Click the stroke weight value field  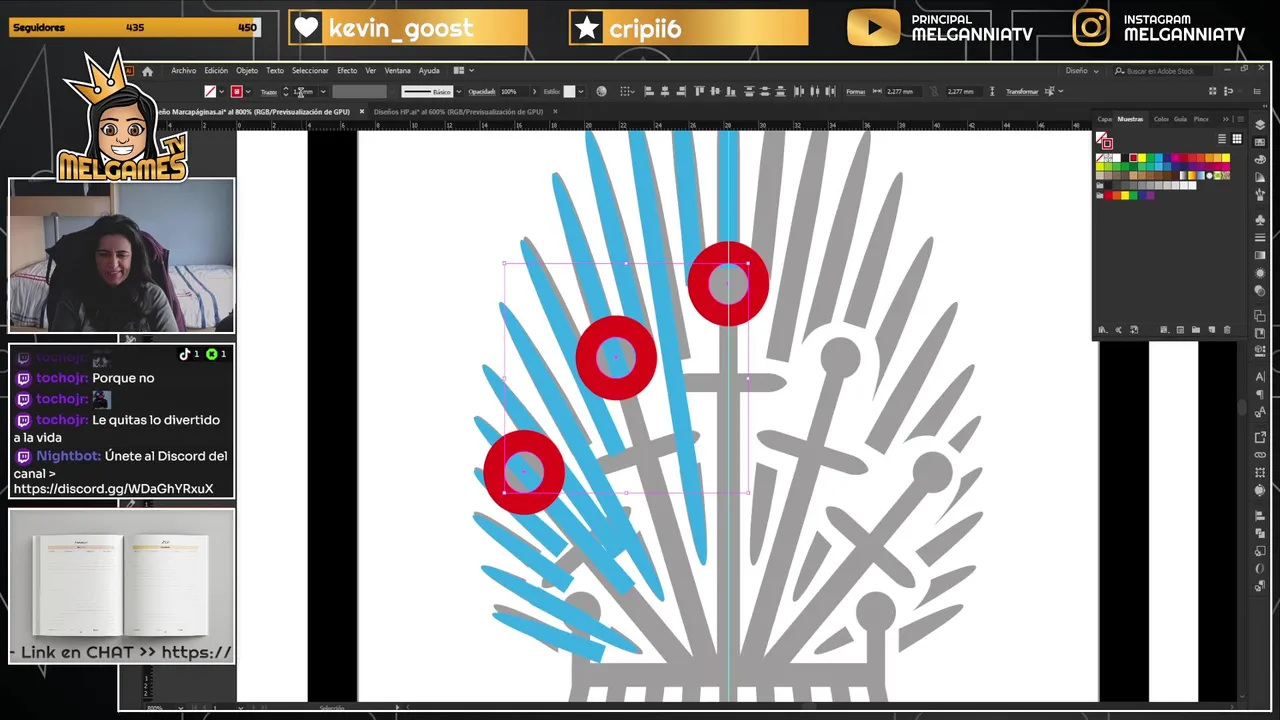[303, 91]
